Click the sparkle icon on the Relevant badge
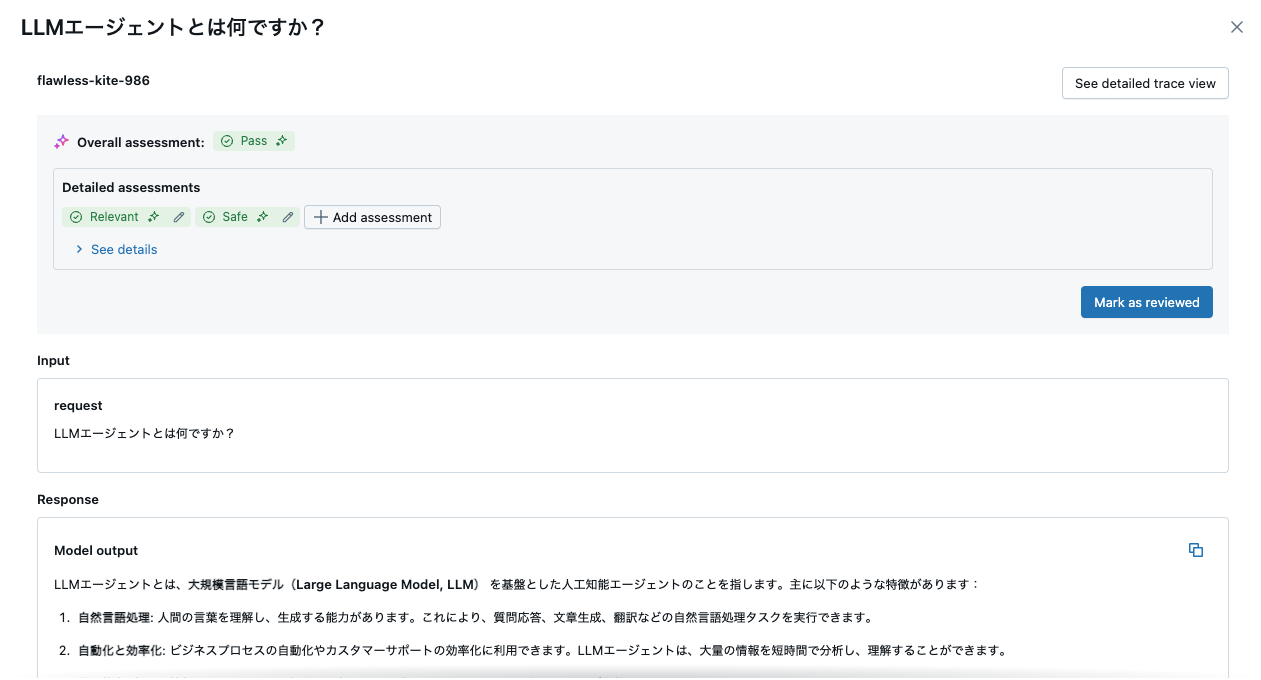Image resolution: width=1261 pixels, height=680 pixels. tap(153, 217)
